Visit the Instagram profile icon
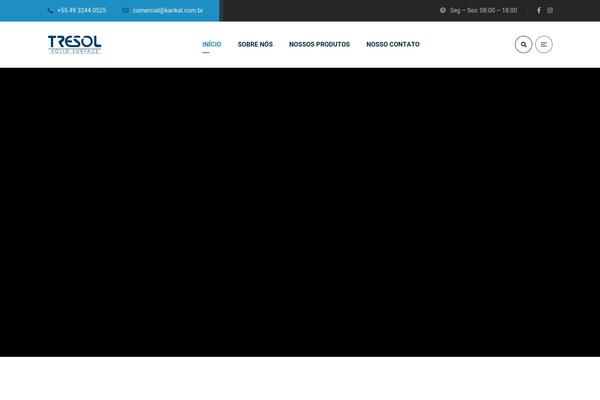The height and width of the screenshot is (400, 600). coord(549,10)
